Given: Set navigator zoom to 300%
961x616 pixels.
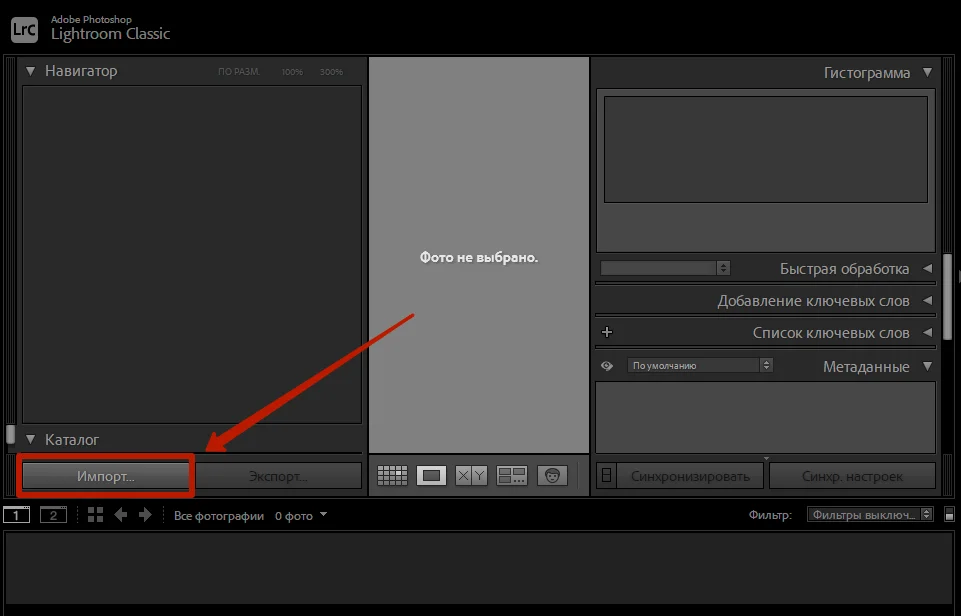Looking at the screenshot, I should [x=331, y=72].
